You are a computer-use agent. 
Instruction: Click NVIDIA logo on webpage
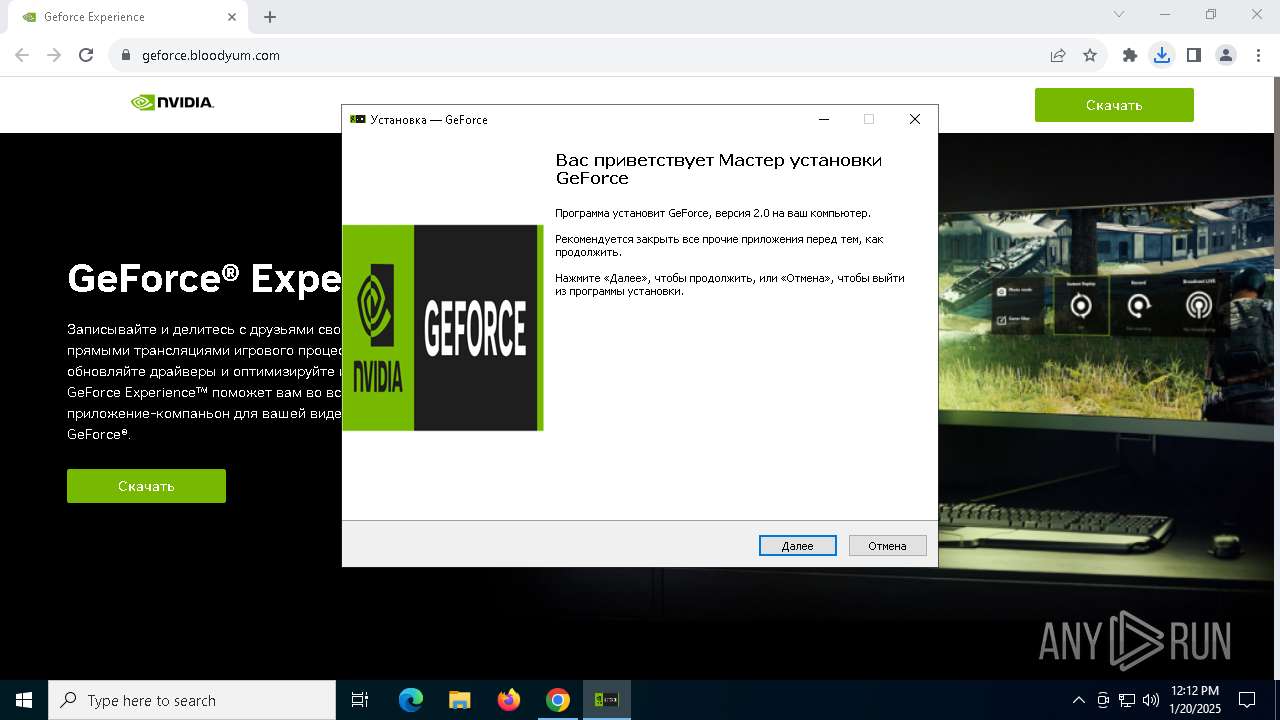[172, 102]
